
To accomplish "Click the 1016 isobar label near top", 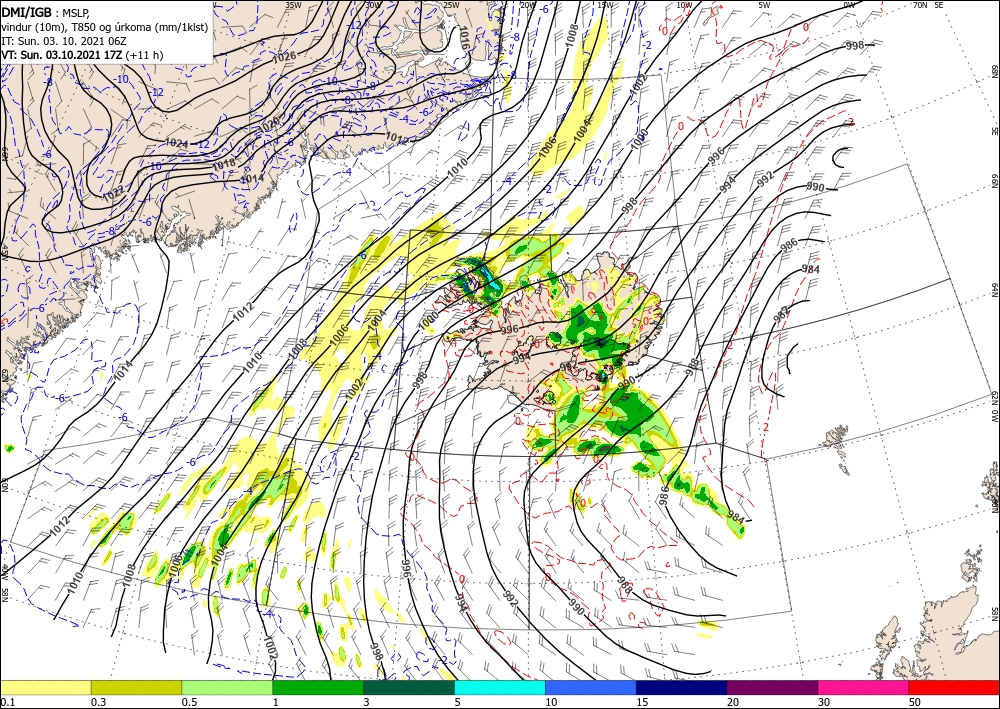I will click(x=464, y=38).
